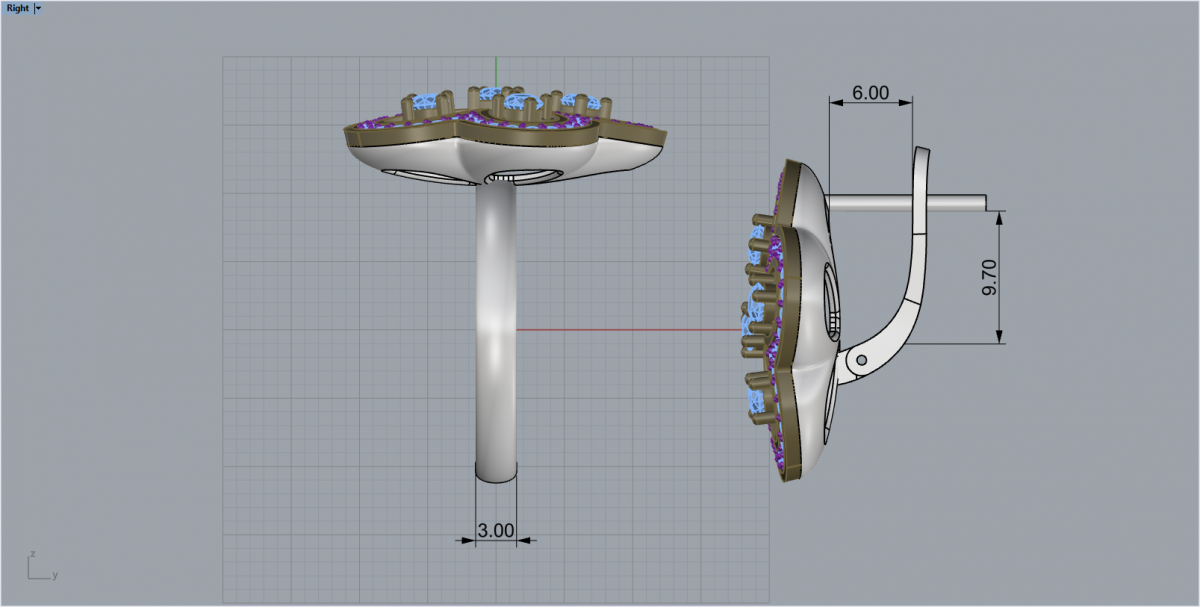
Task: Select the 3.00 dimension text
Action: [495, 531]
